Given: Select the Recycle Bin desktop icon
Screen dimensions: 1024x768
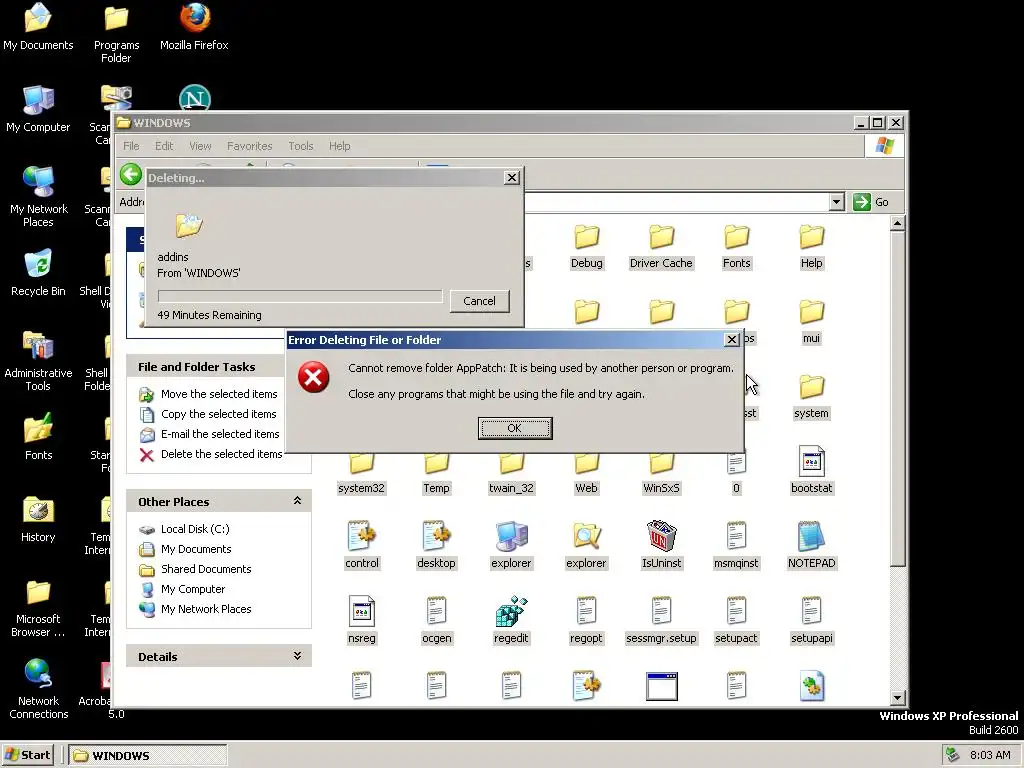Looking at the screenshot, I should tap(38, 273).
